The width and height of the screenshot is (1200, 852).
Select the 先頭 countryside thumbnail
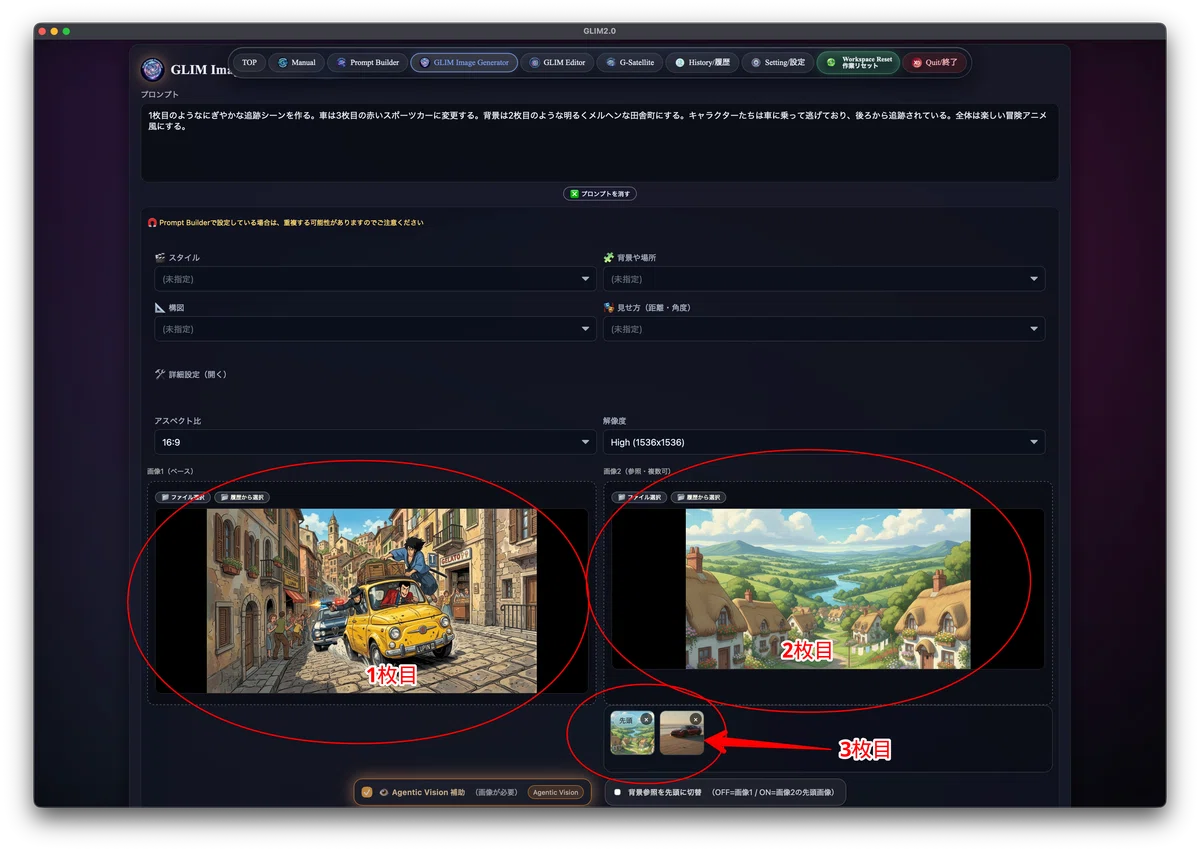632,733
